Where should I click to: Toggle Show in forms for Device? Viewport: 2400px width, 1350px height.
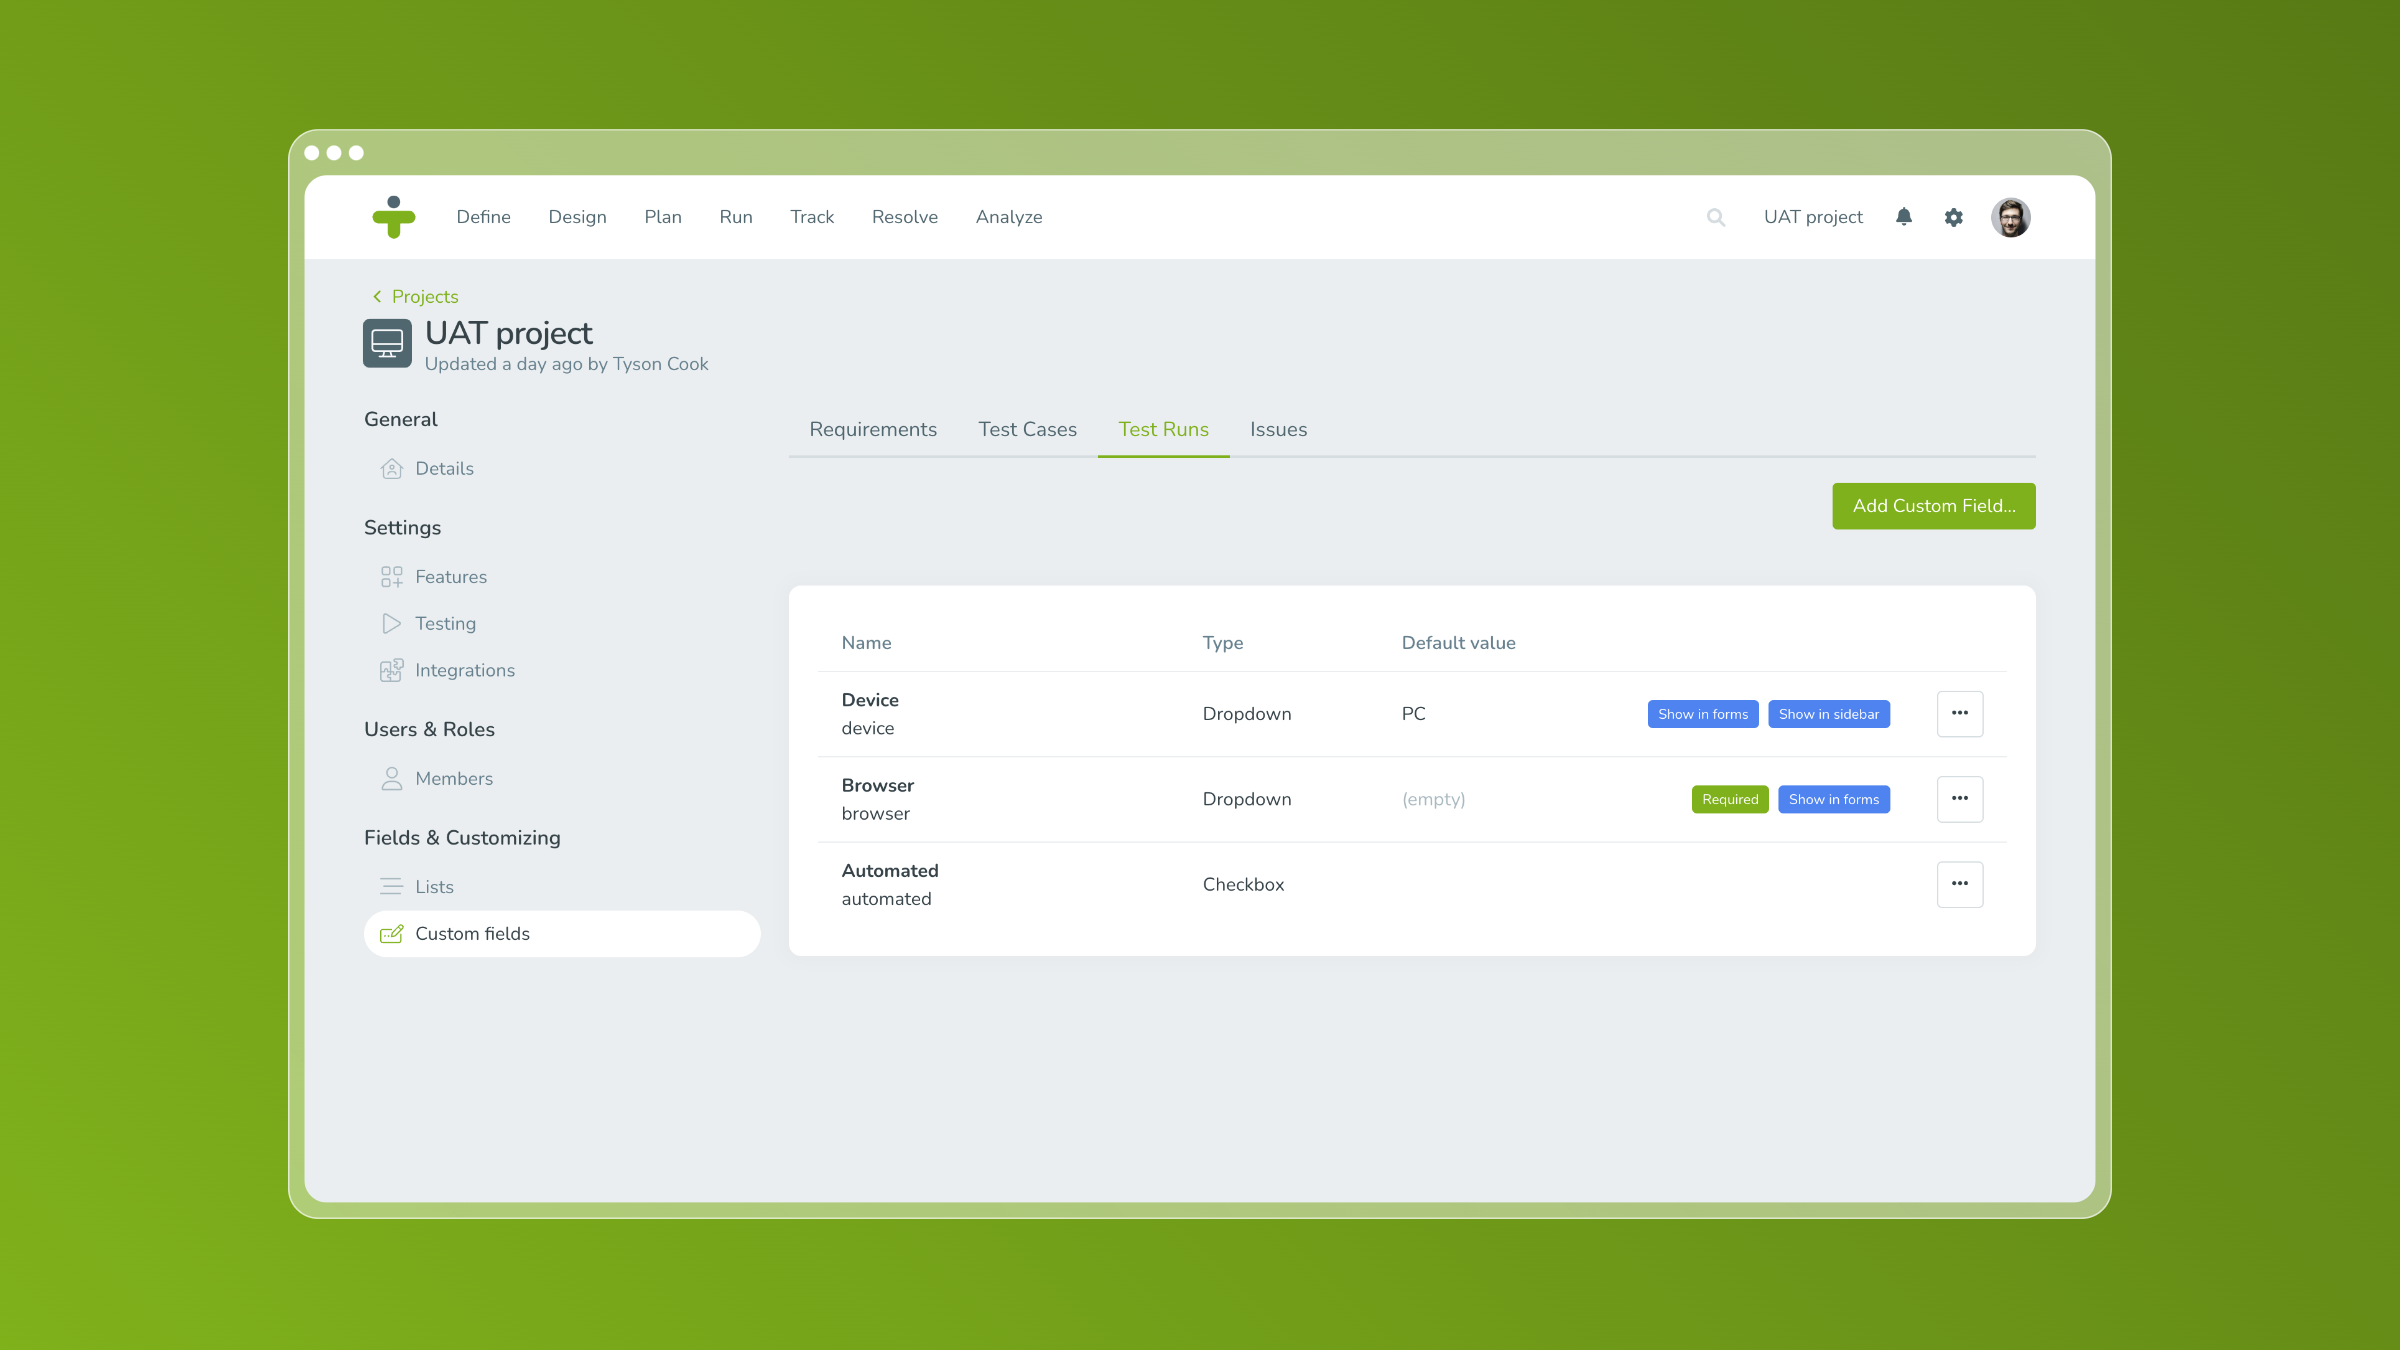pos(1703,714)
